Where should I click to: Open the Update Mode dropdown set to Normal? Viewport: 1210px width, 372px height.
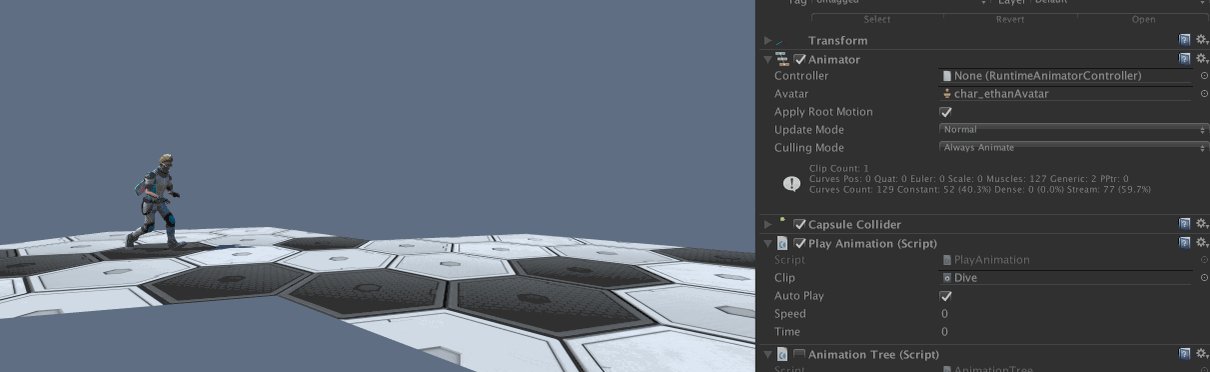click(x=1074, y=130)
